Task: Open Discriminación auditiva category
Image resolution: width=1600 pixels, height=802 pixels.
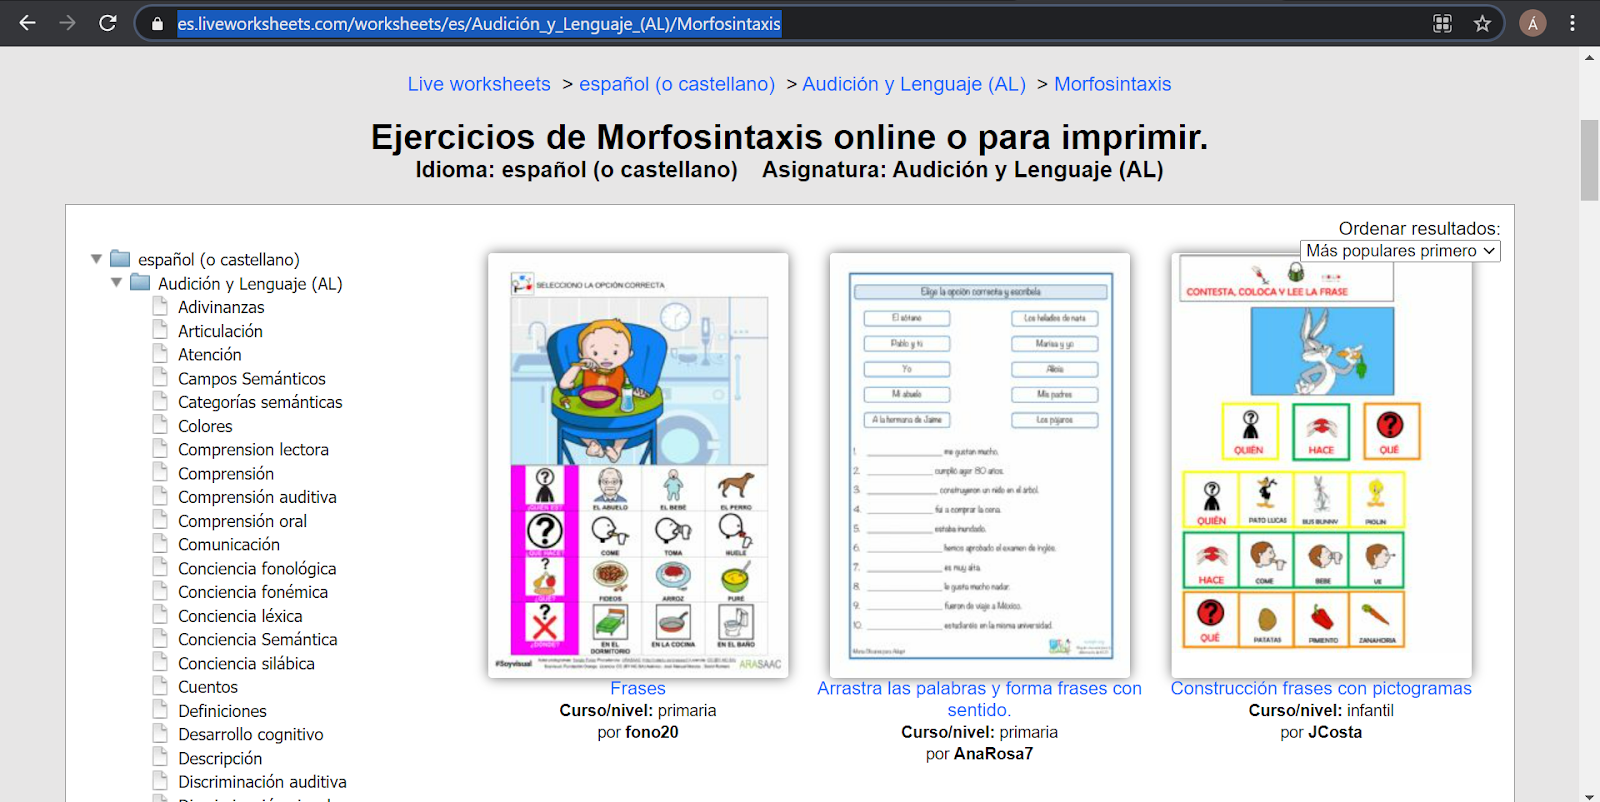Action: coord(262,782)
